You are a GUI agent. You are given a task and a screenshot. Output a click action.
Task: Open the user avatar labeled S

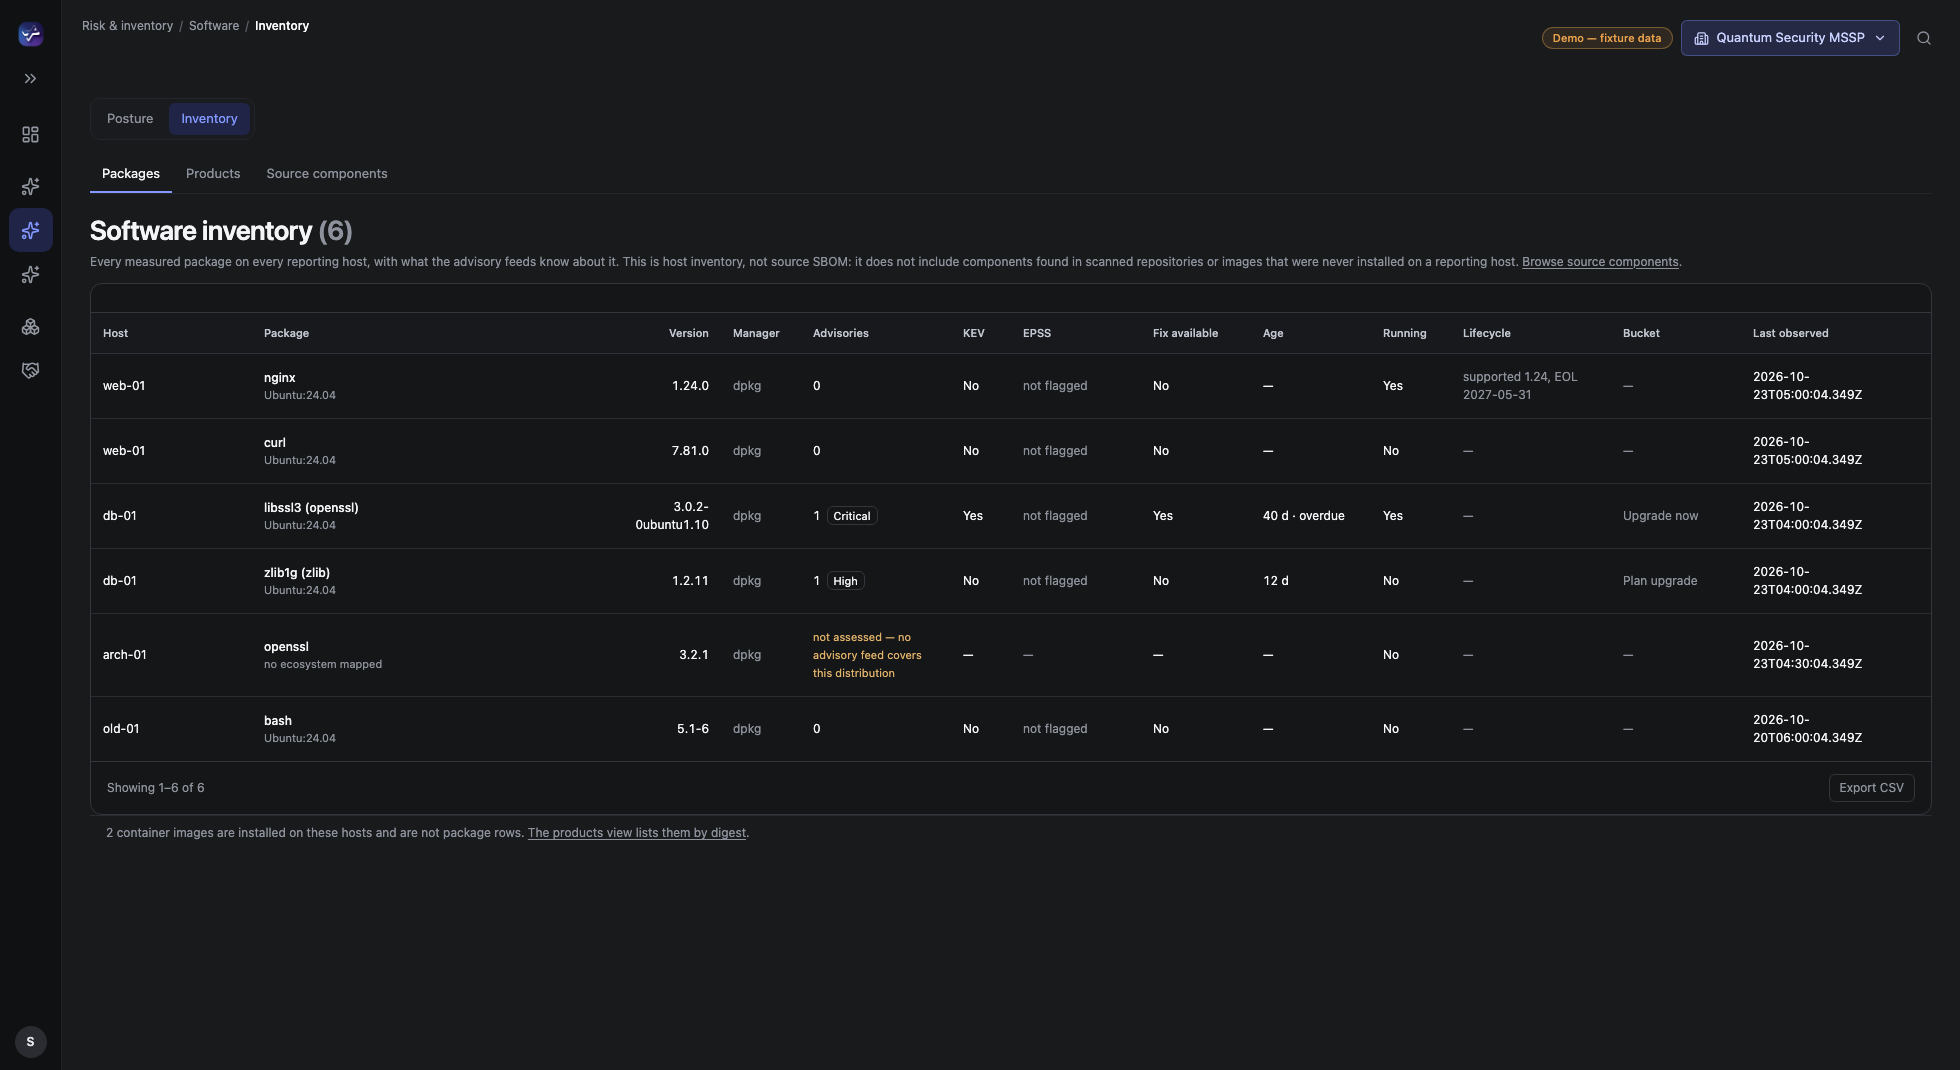click(x=31, y=1041)
